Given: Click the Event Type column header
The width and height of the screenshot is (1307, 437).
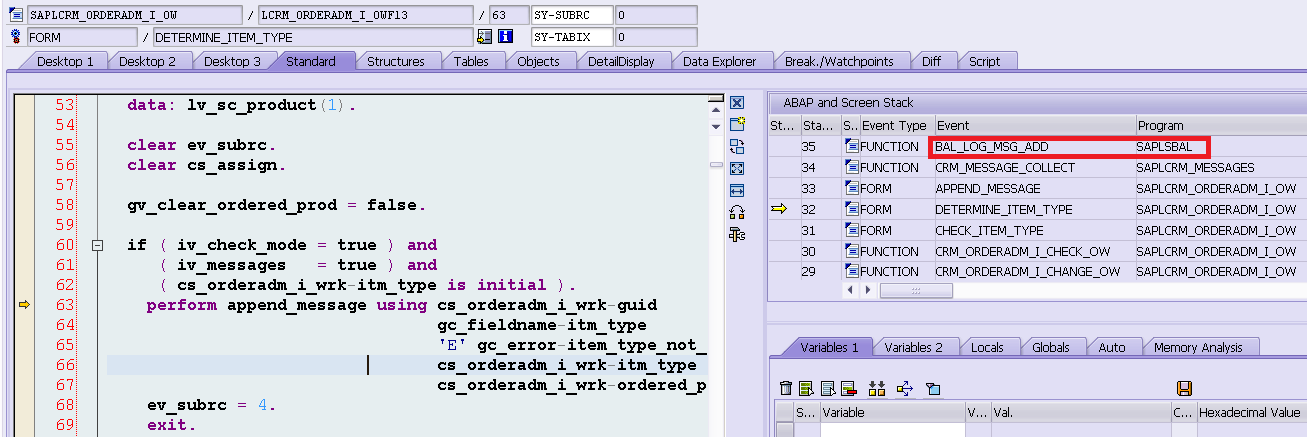Looking at the screenshot, I should [896, 126].
